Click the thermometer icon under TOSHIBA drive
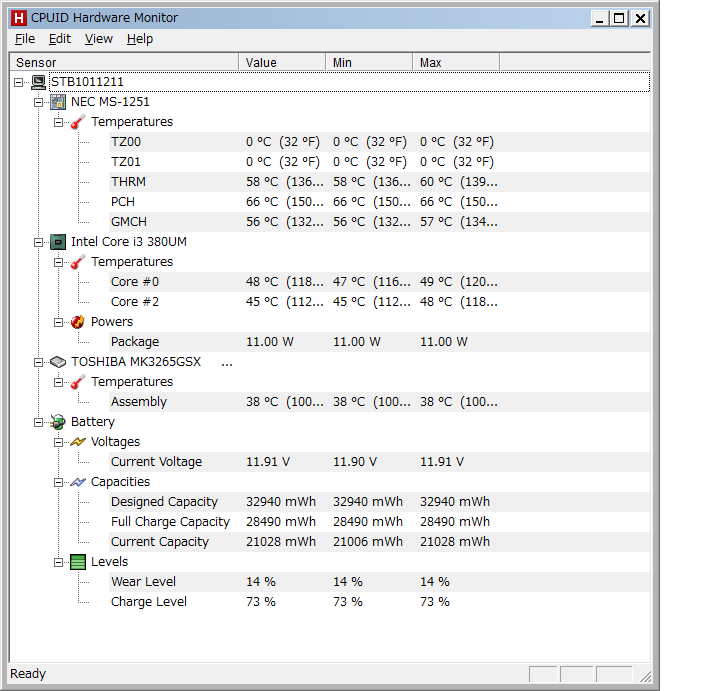722x691 pixels. point(78,382)
